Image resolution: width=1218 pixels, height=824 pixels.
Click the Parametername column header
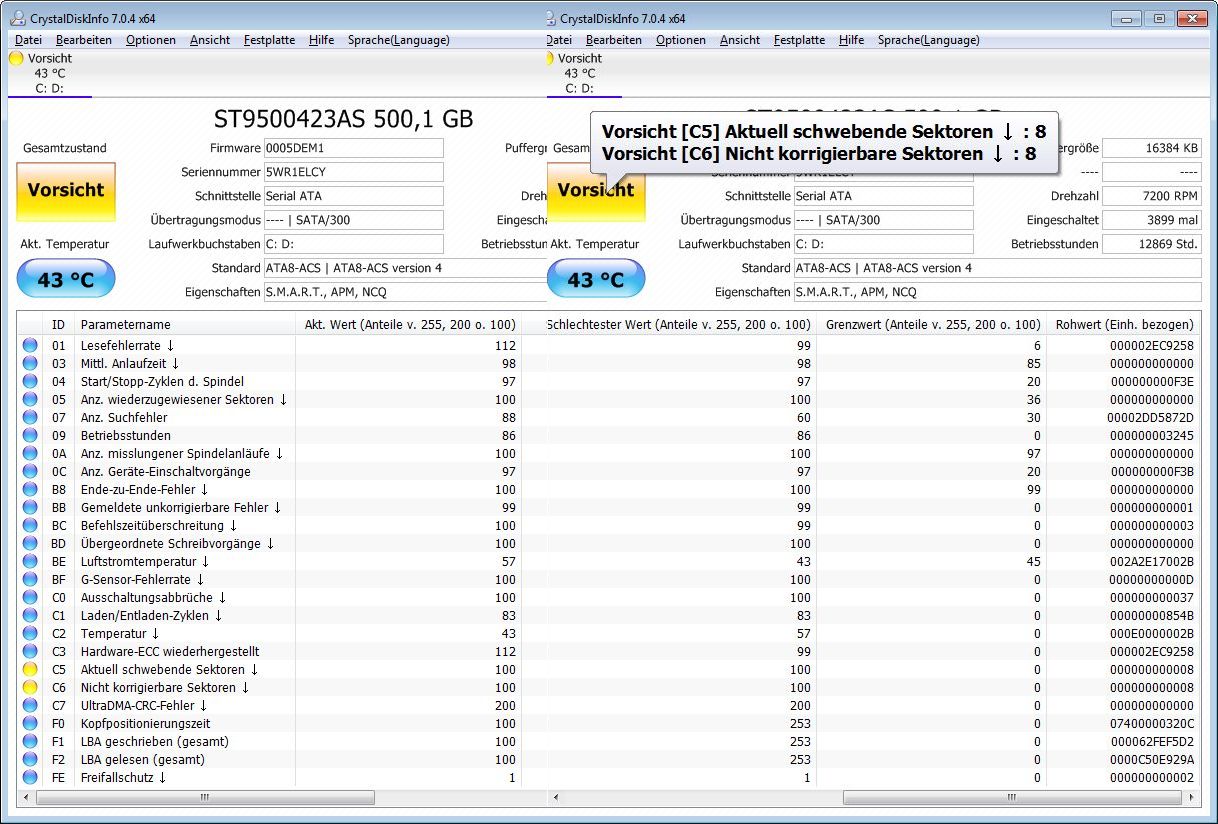click(x=185, y=325)
